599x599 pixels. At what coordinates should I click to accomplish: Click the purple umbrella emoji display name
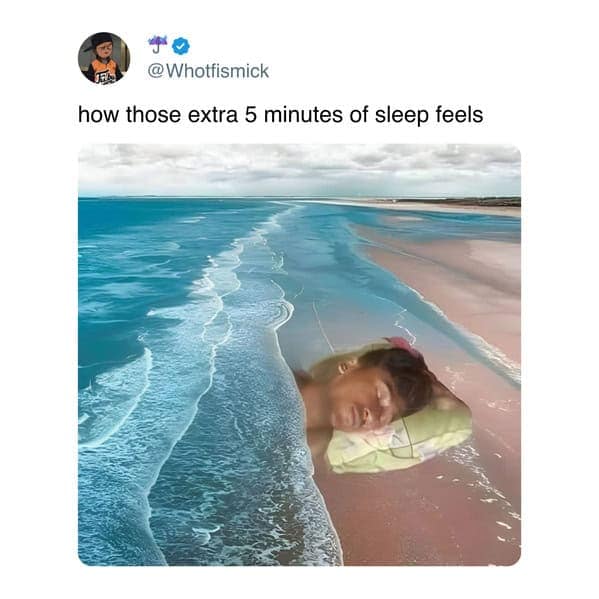(156, 44)
